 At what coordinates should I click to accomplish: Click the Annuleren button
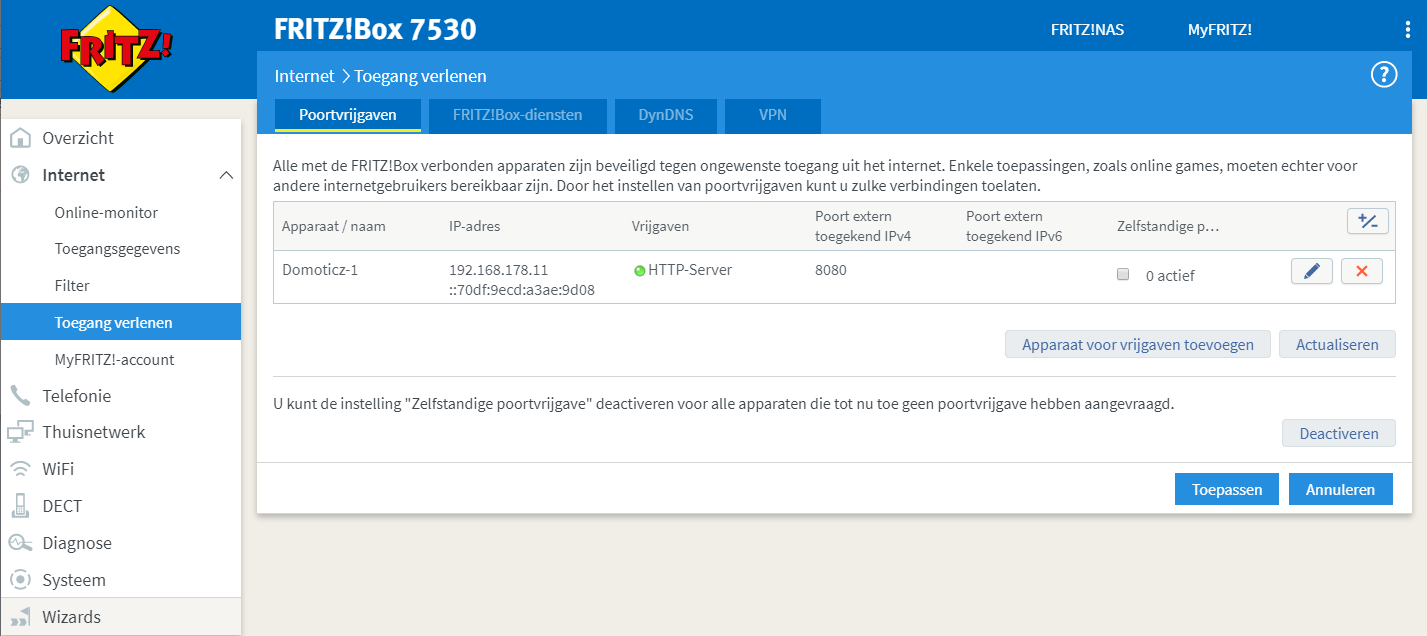(1341, 489)
